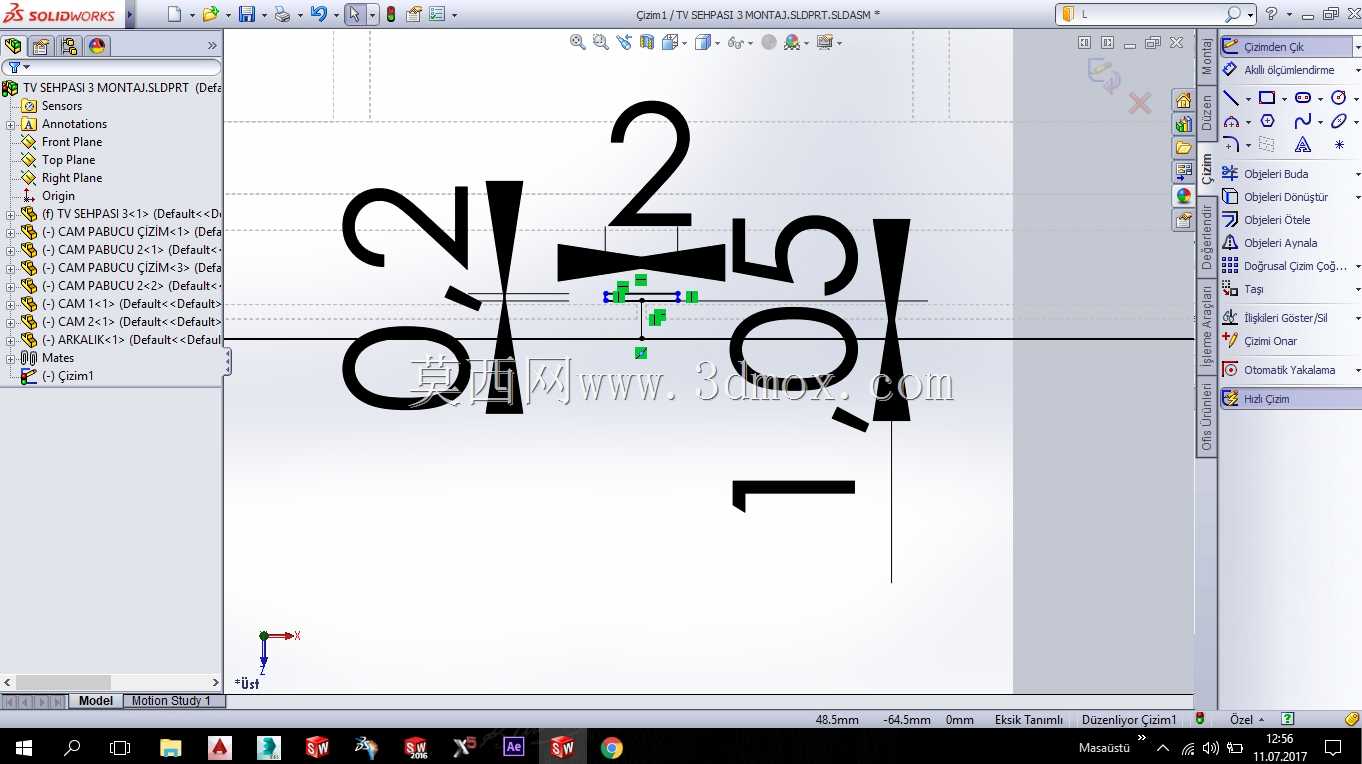Open File Explorer from the taskbar
Screen dimensions: 1362x764
coord(171,747)
